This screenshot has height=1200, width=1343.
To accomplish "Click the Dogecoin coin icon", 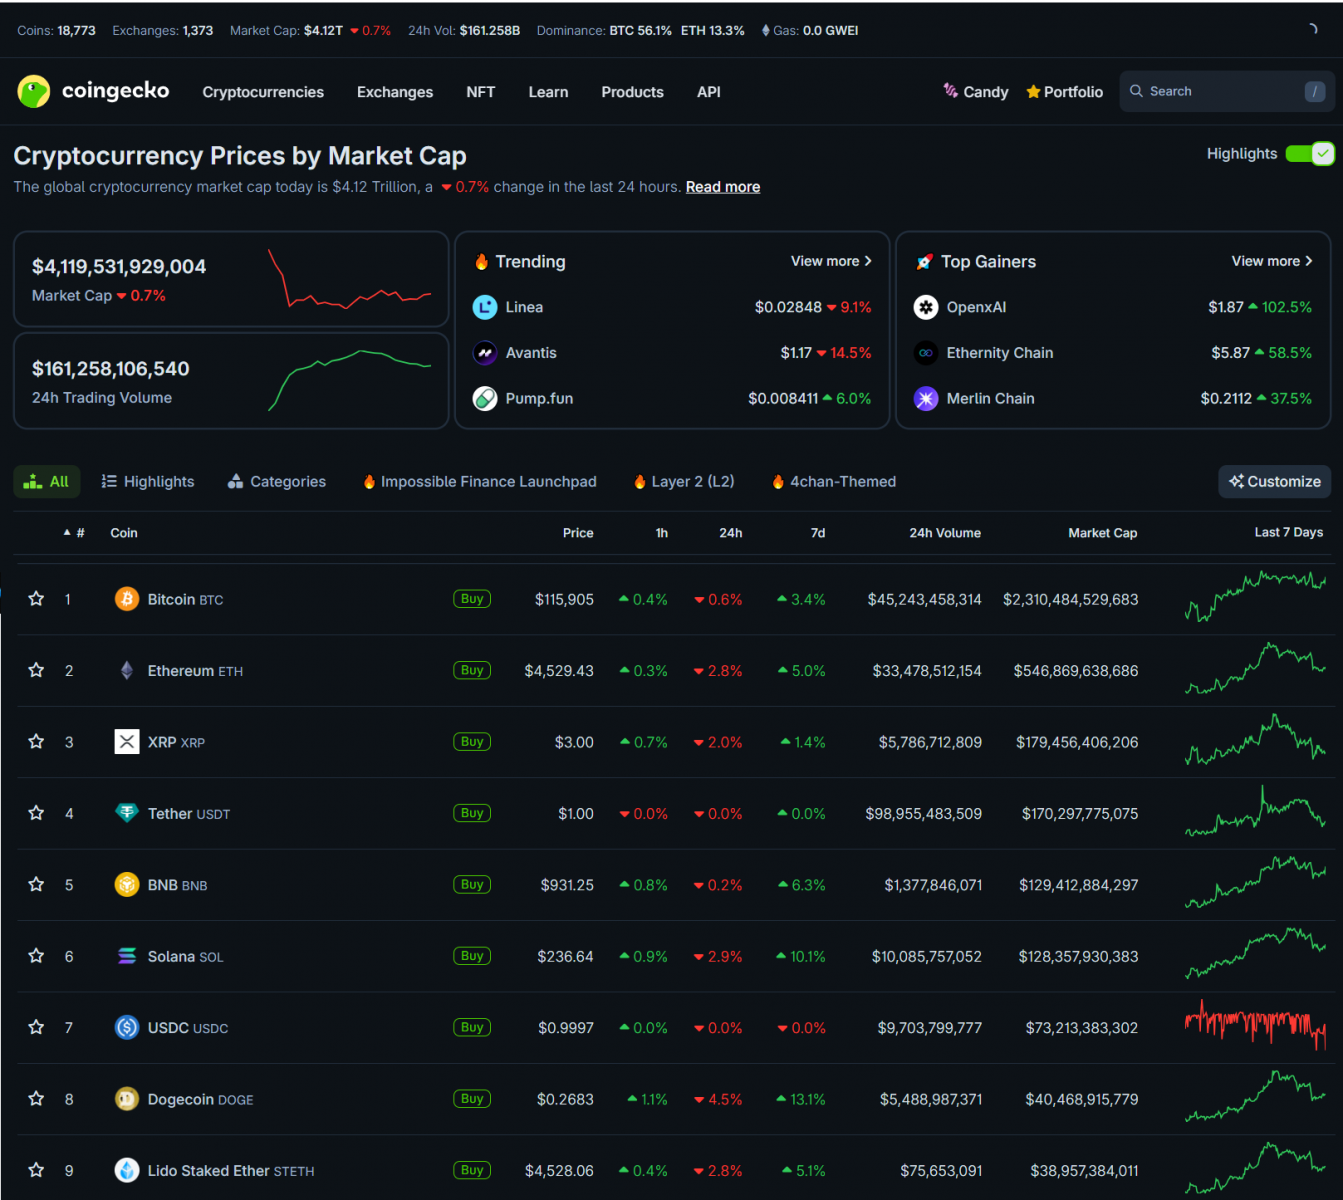I will 127,1099.
